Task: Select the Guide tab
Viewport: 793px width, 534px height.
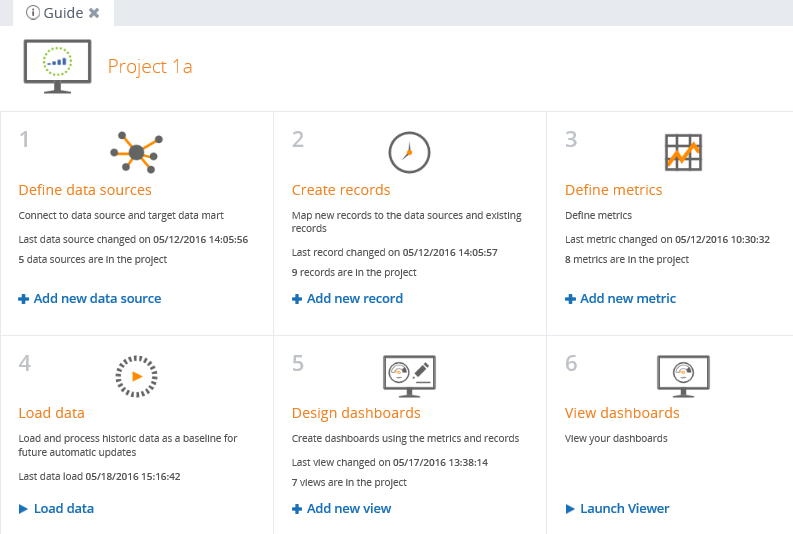Action: point(63,13)
